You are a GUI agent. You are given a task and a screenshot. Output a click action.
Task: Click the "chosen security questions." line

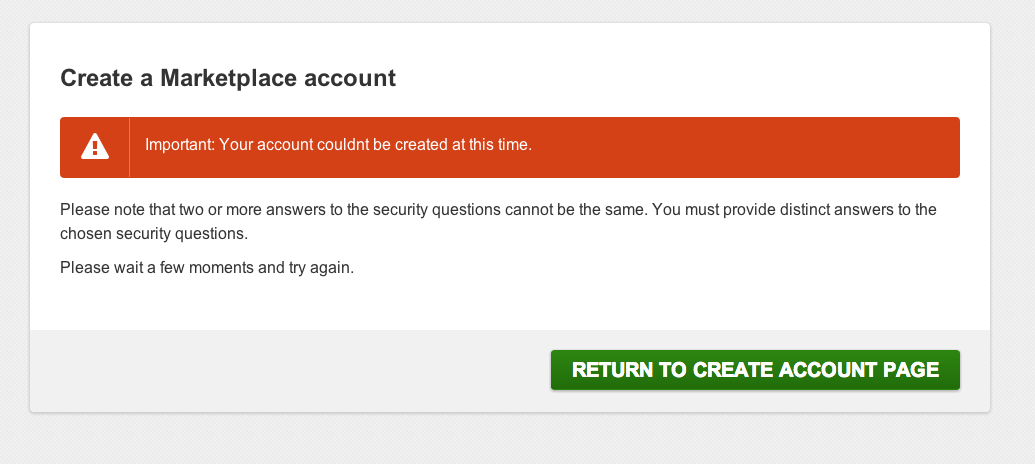(153, 234)
